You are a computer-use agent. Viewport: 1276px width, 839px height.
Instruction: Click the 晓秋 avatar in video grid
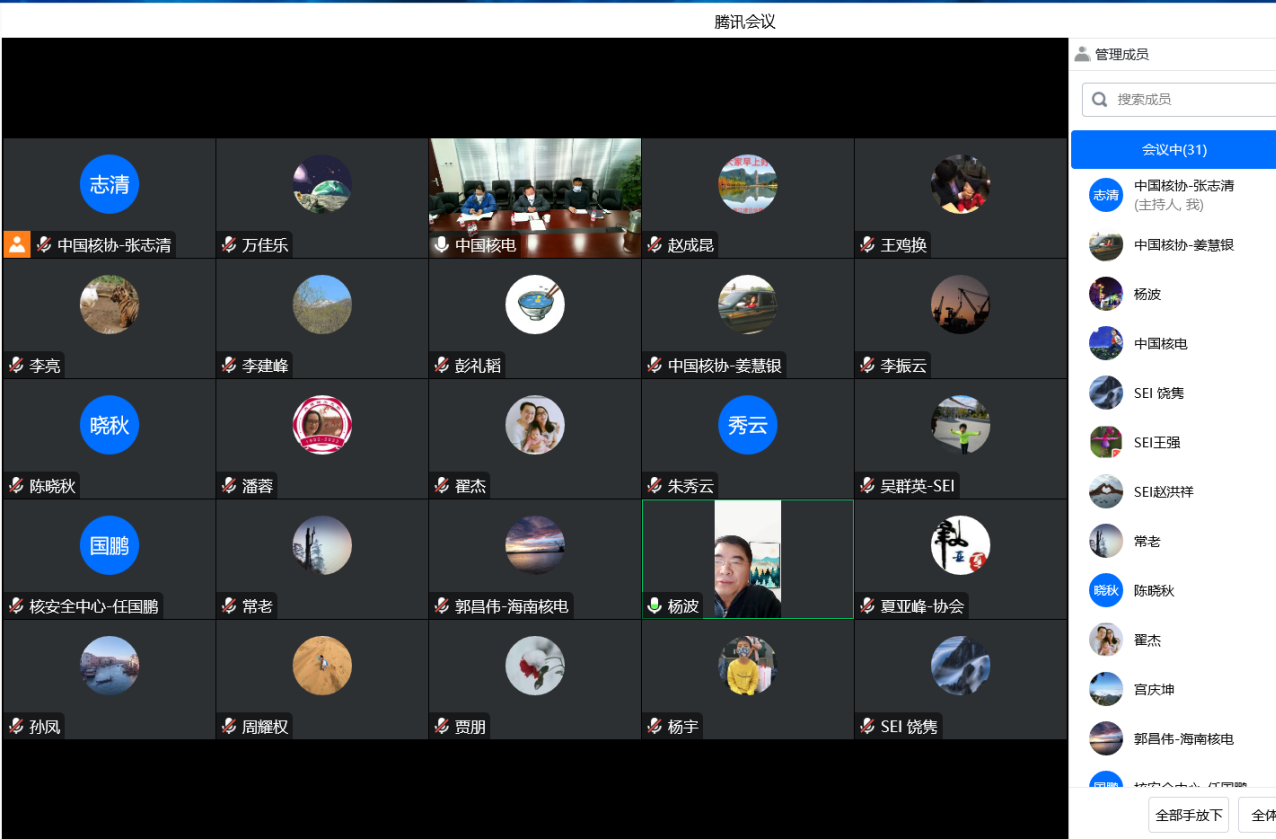click(109, 425)
